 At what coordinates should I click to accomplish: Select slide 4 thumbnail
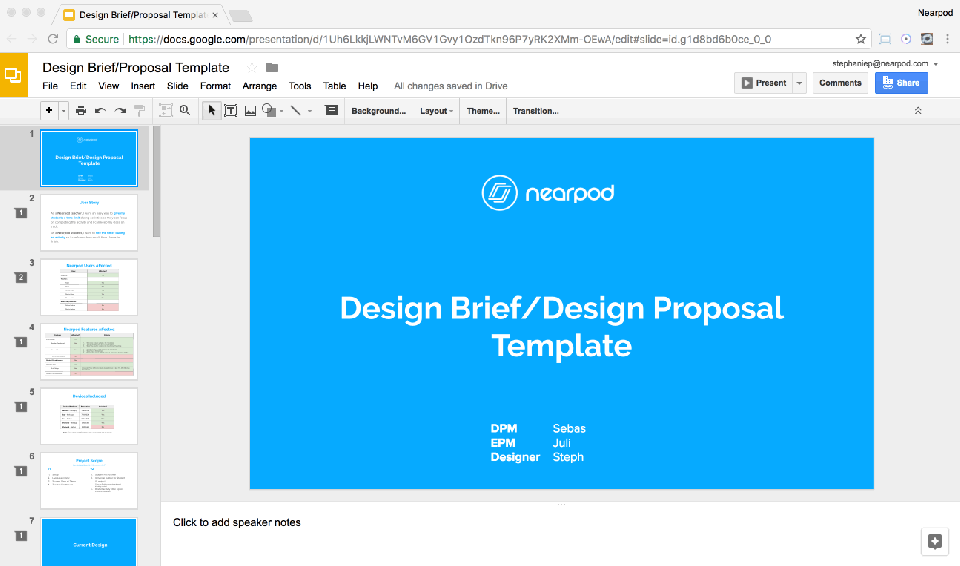[89, 352]
